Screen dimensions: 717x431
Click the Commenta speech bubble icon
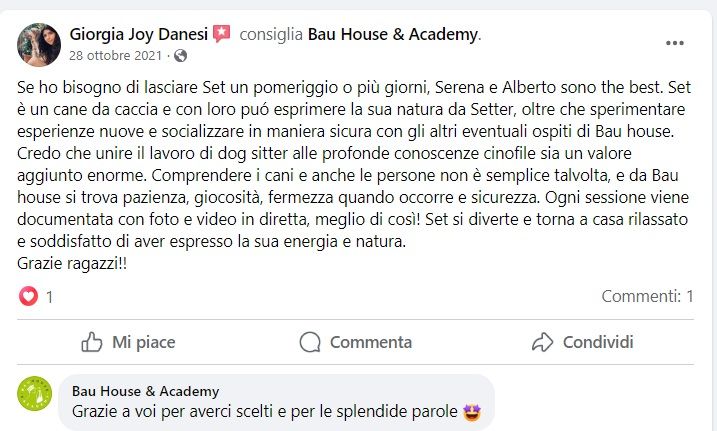[310, 342]
